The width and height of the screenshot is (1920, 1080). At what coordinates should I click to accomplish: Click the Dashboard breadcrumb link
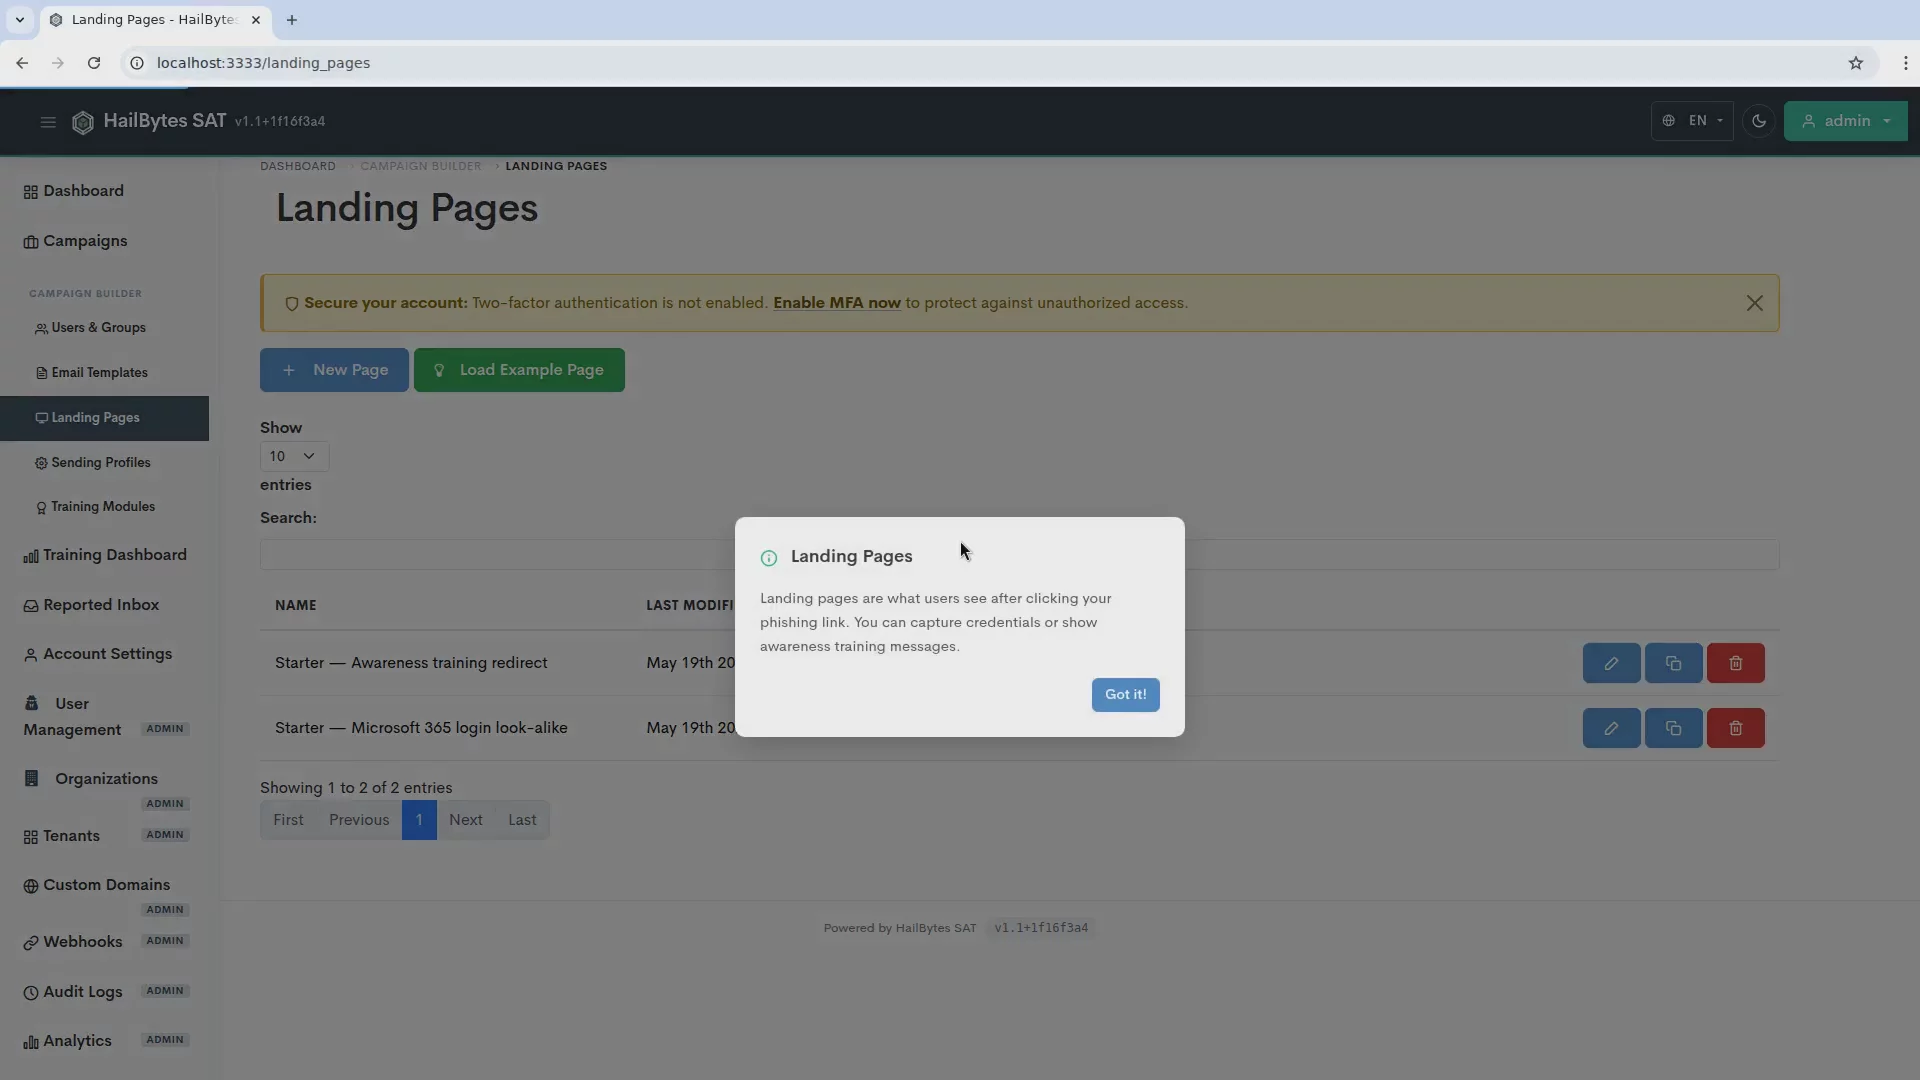298,166
